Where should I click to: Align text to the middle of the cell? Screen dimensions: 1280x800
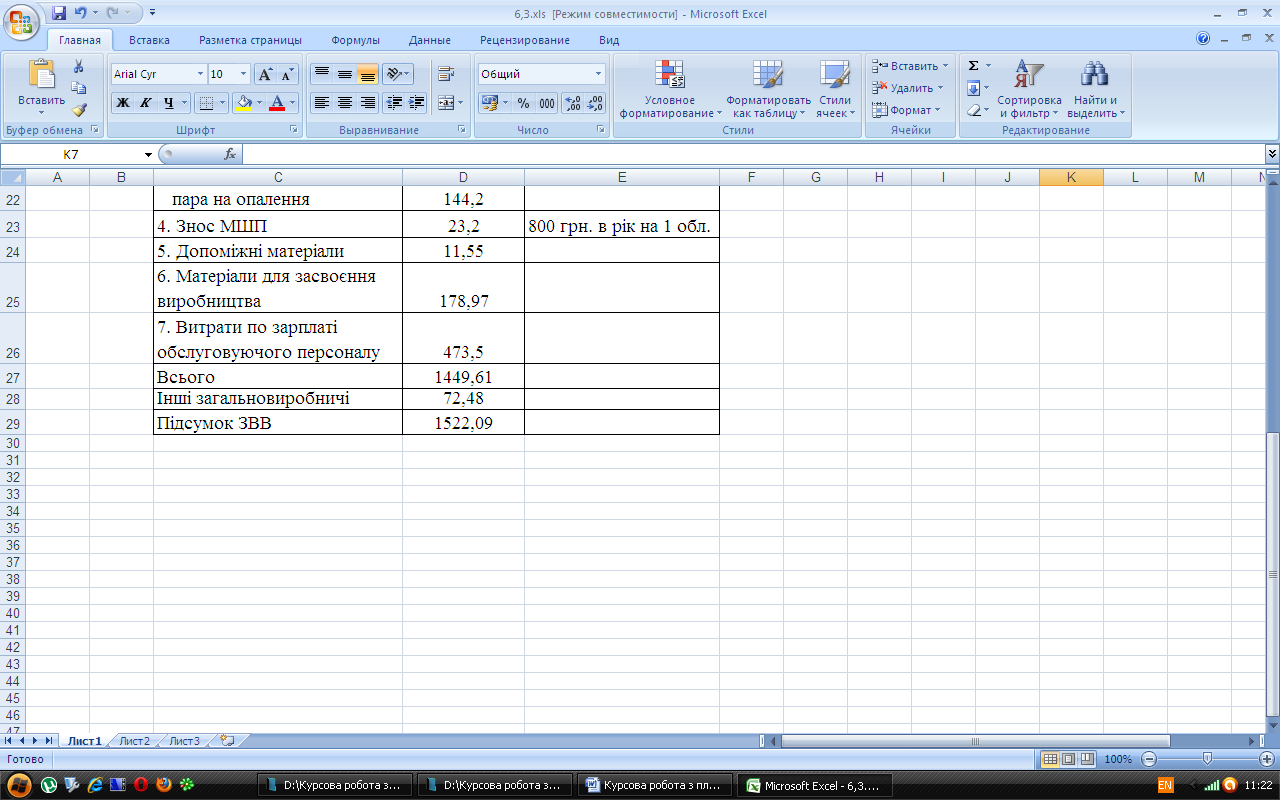(344, 74)
